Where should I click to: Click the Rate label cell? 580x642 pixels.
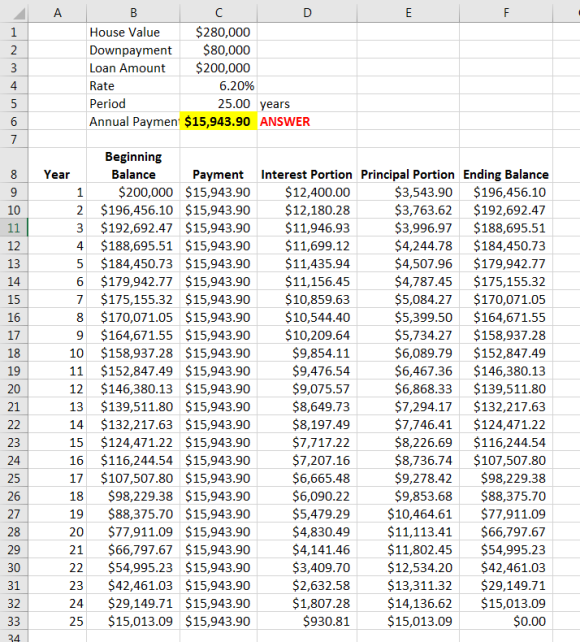[133, 86]
